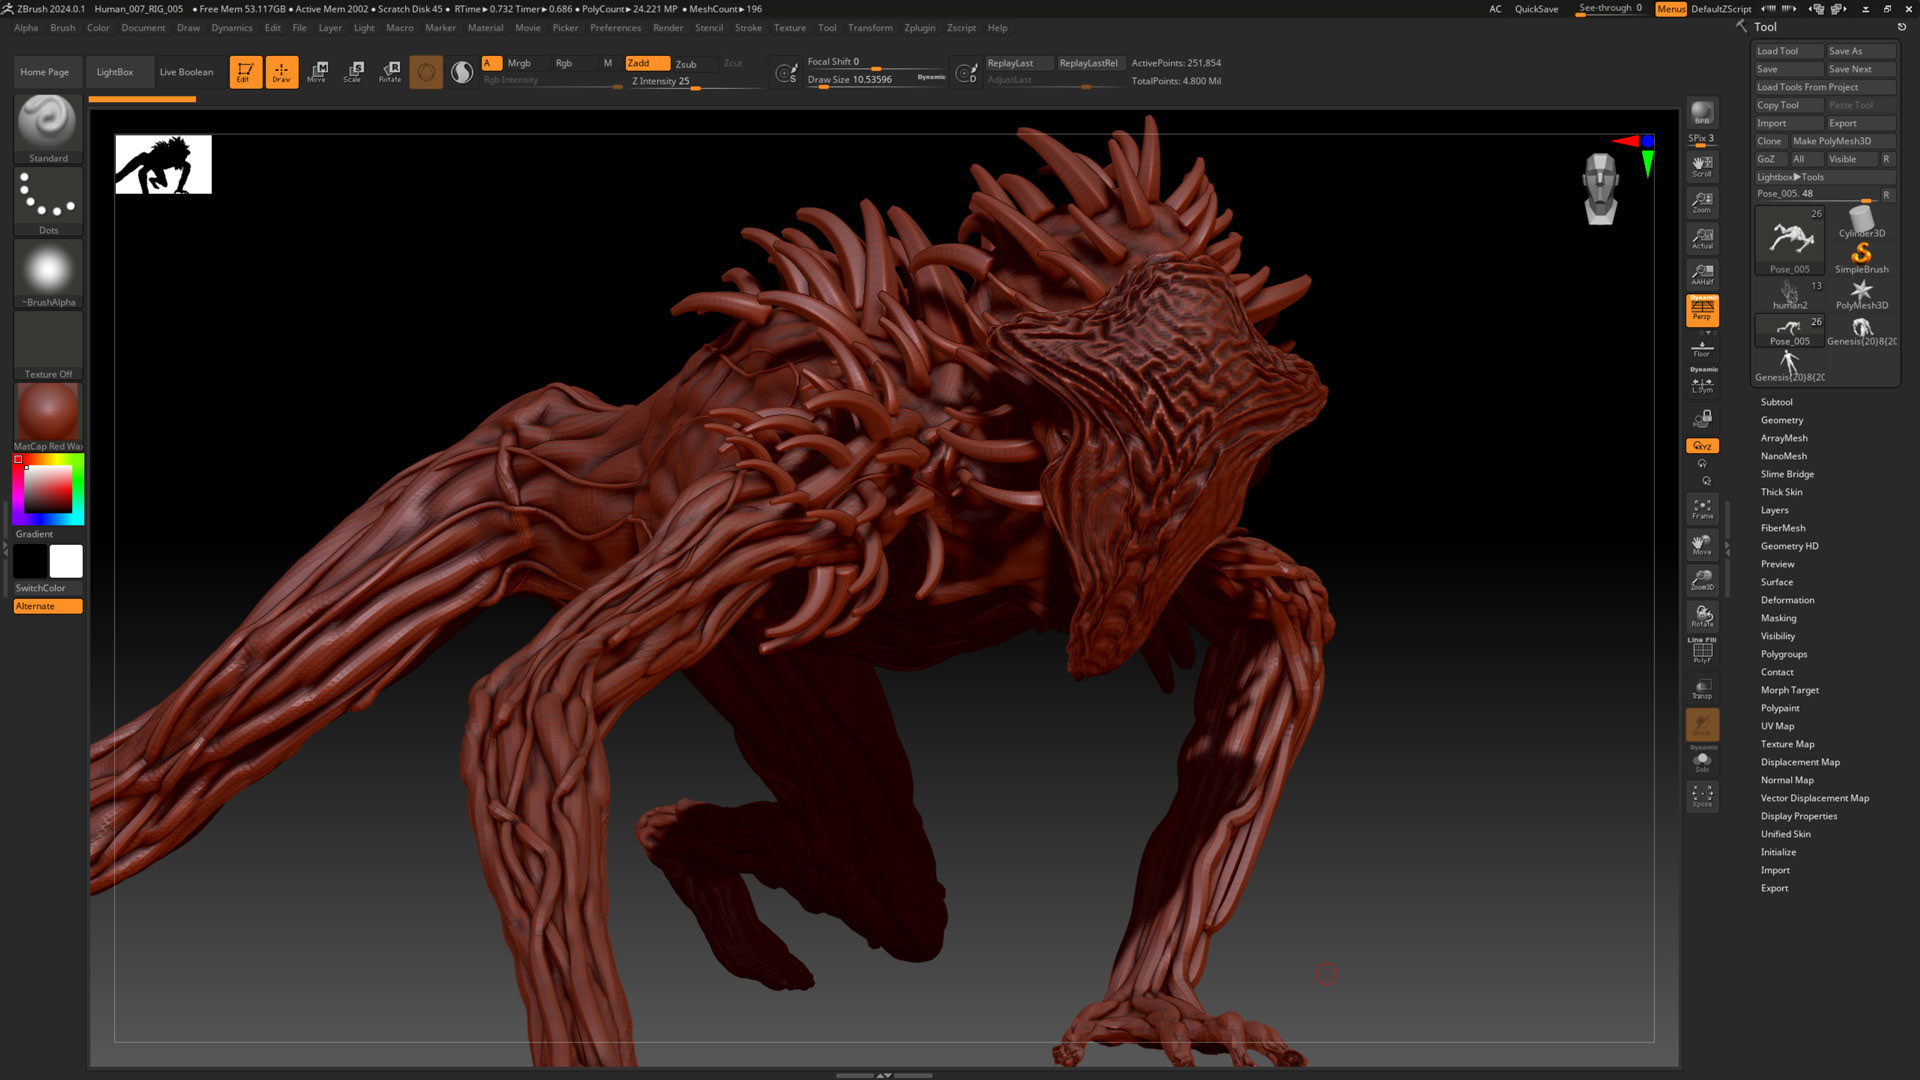Select the SimpleBrush tool icon
This screenshot has width=1920, height=1080.
[1860, 255]
